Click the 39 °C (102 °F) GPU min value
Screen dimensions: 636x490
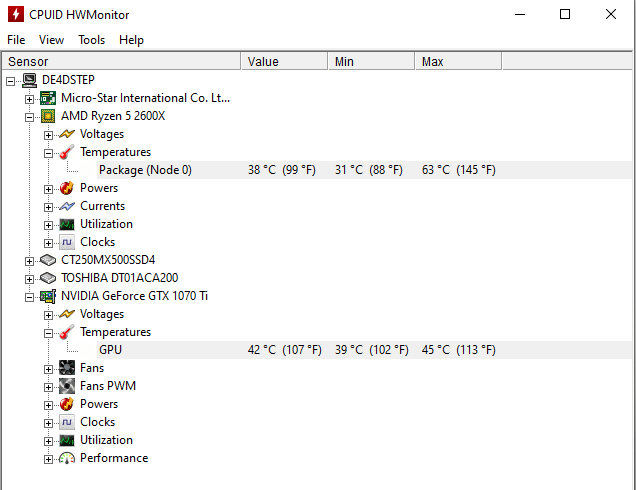[372, 350]
